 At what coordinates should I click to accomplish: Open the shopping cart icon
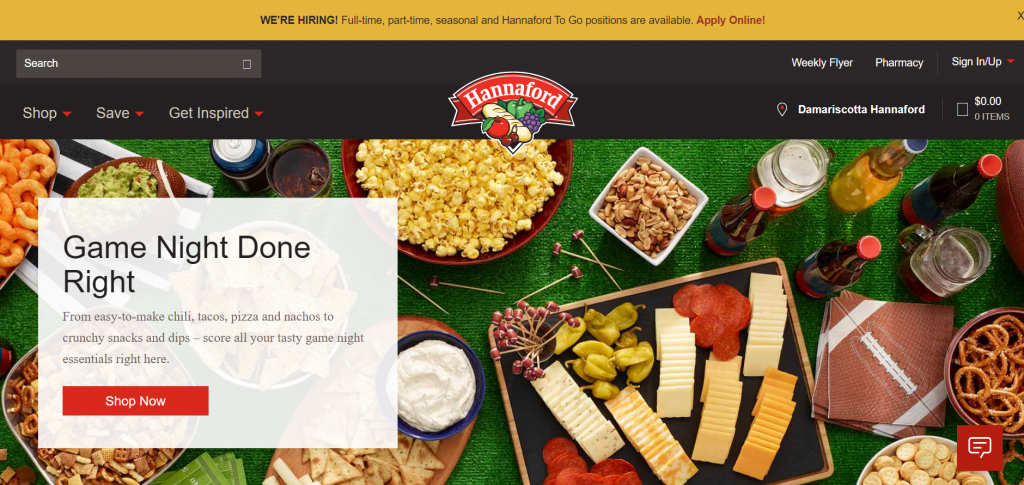962,110
